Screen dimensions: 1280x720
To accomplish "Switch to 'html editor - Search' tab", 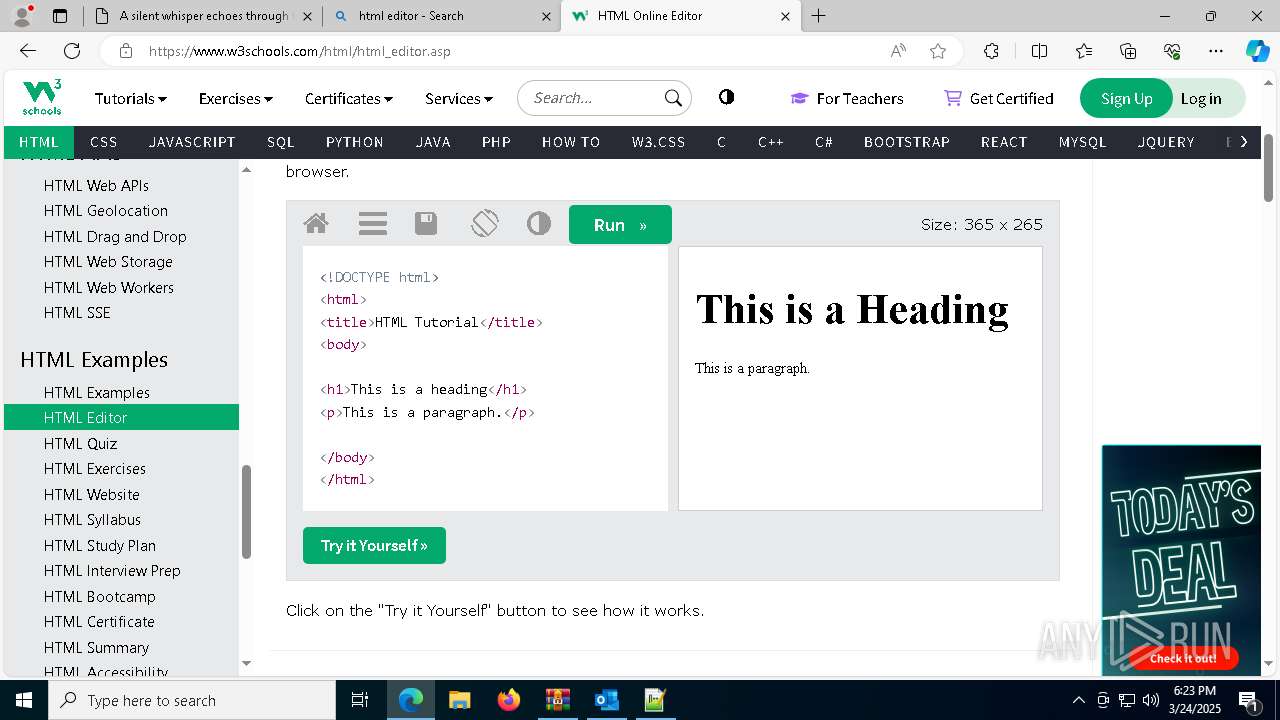I will point(442,16).
